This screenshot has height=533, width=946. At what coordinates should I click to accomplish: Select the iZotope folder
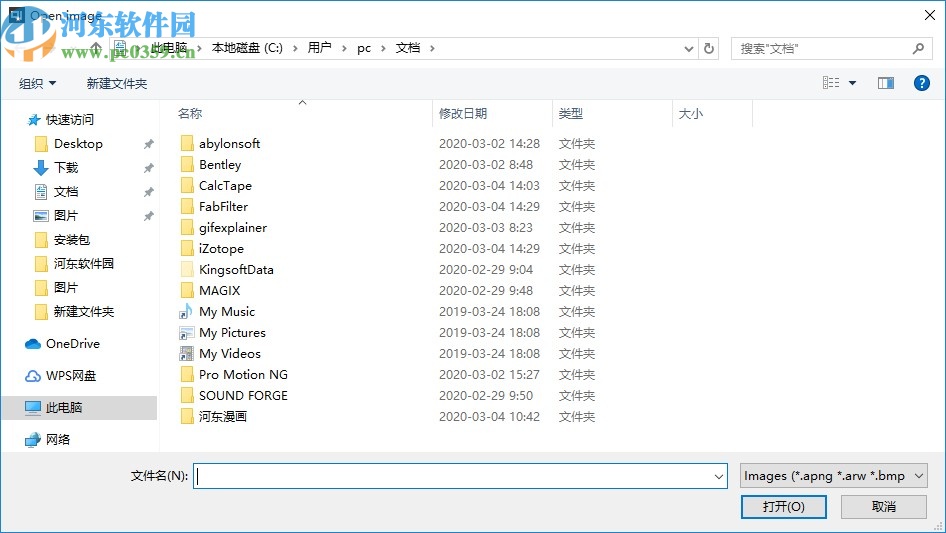pos(221,249)
